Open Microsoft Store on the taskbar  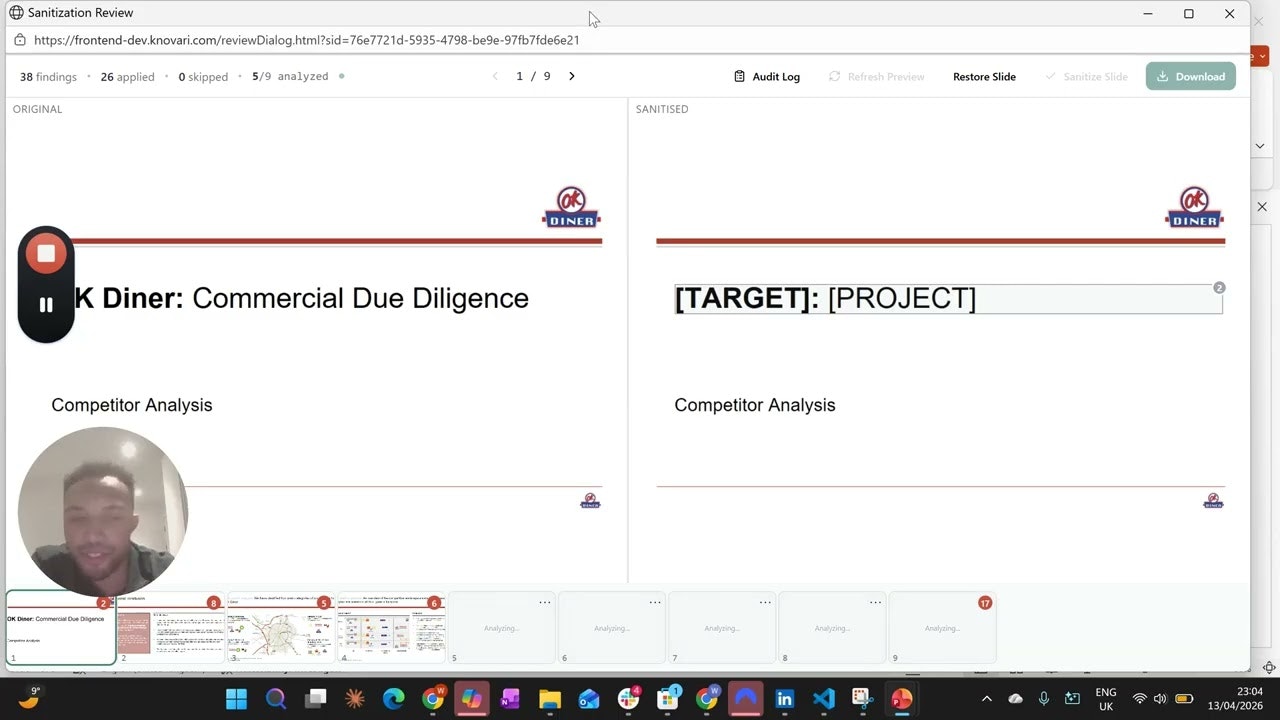(668, 698)
